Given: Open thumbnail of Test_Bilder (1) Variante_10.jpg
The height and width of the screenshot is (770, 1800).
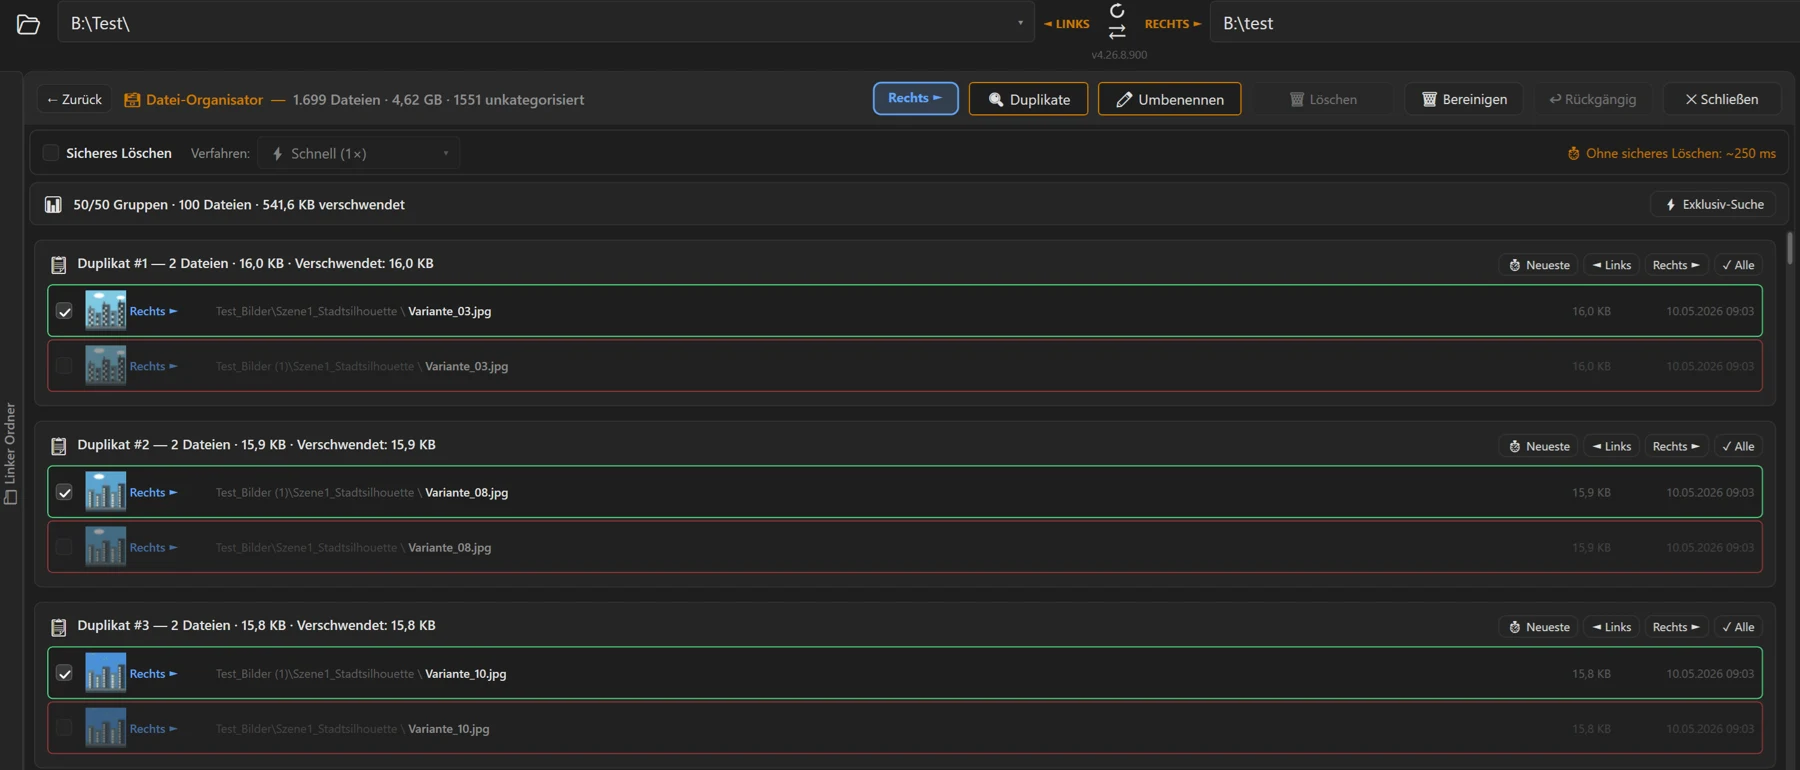Looking at the screenshot, I should point(105,673).
